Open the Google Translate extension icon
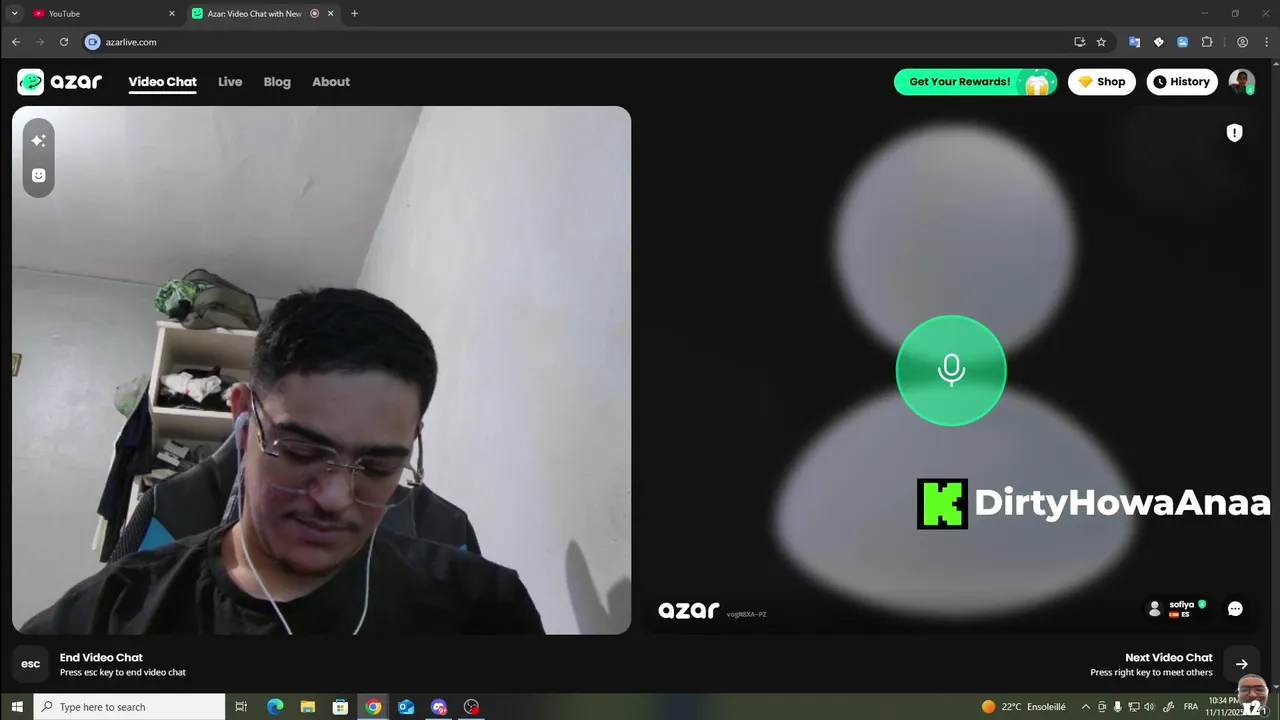This screenshot has height=720, width=1280. (x=1134, y=42)
